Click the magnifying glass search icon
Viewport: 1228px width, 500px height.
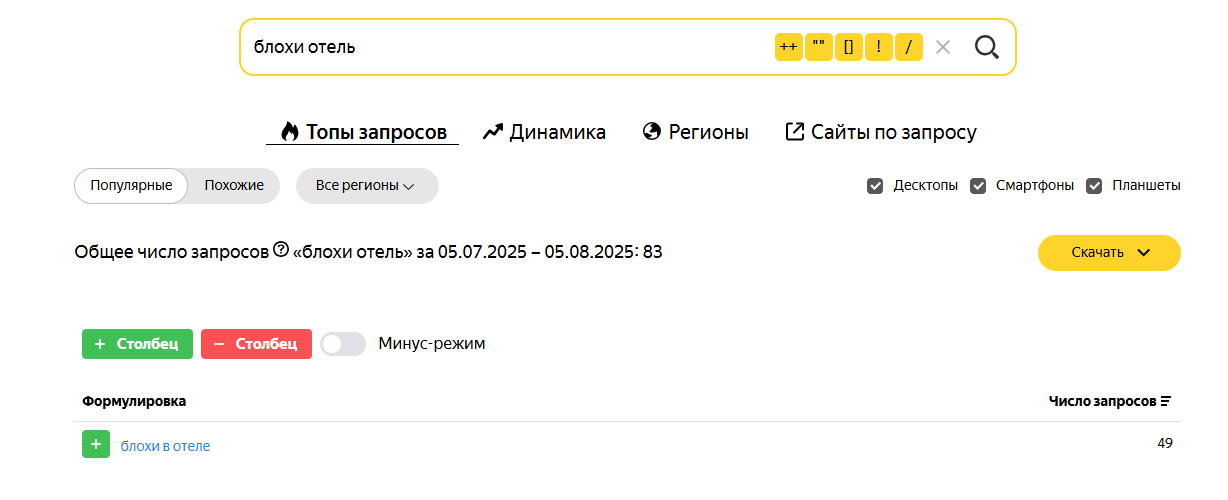click(x=987, y=47)
